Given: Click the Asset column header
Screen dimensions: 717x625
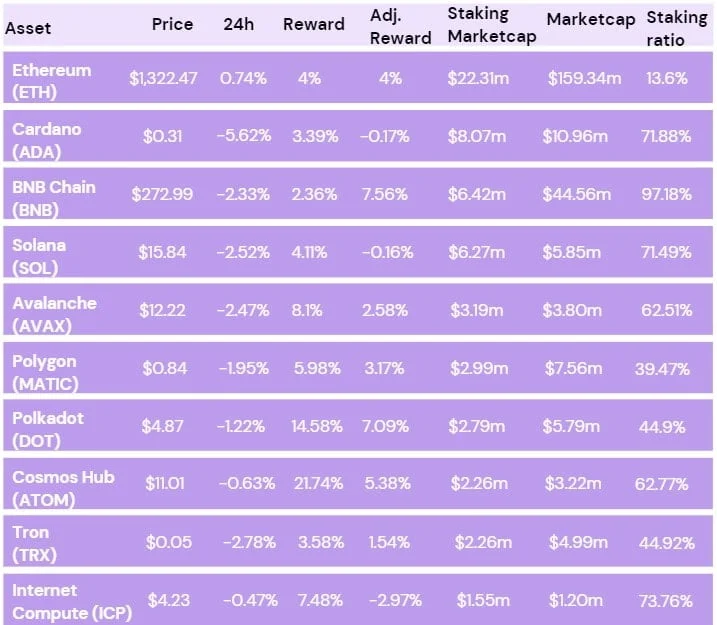Looking at the screenshot, I should pos(28,28).
